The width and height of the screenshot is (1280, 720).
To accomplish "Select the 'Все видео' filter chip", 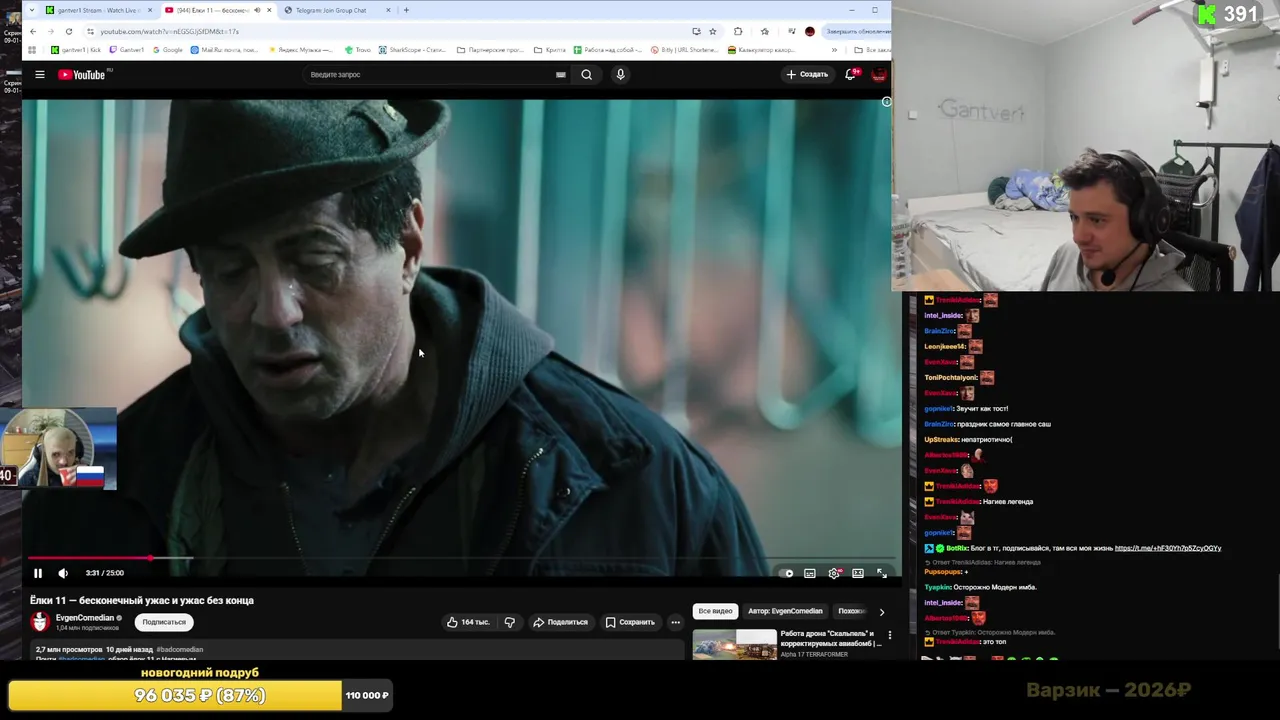I will [715, 611].
